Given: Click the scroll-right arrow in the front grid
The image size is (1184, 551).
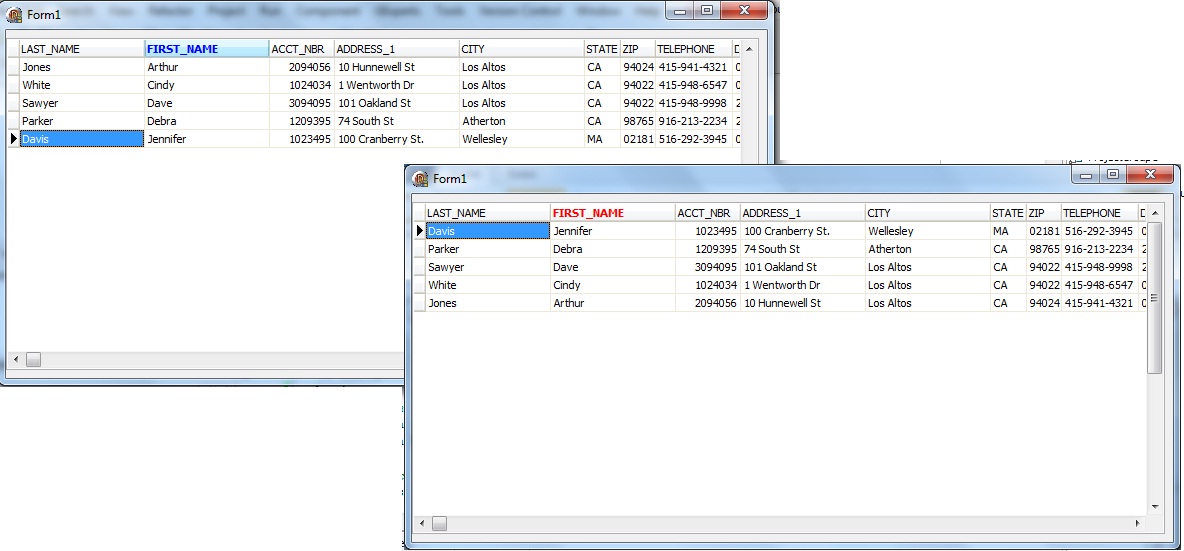Looking at the screenshot, I should click(1137, 523).
